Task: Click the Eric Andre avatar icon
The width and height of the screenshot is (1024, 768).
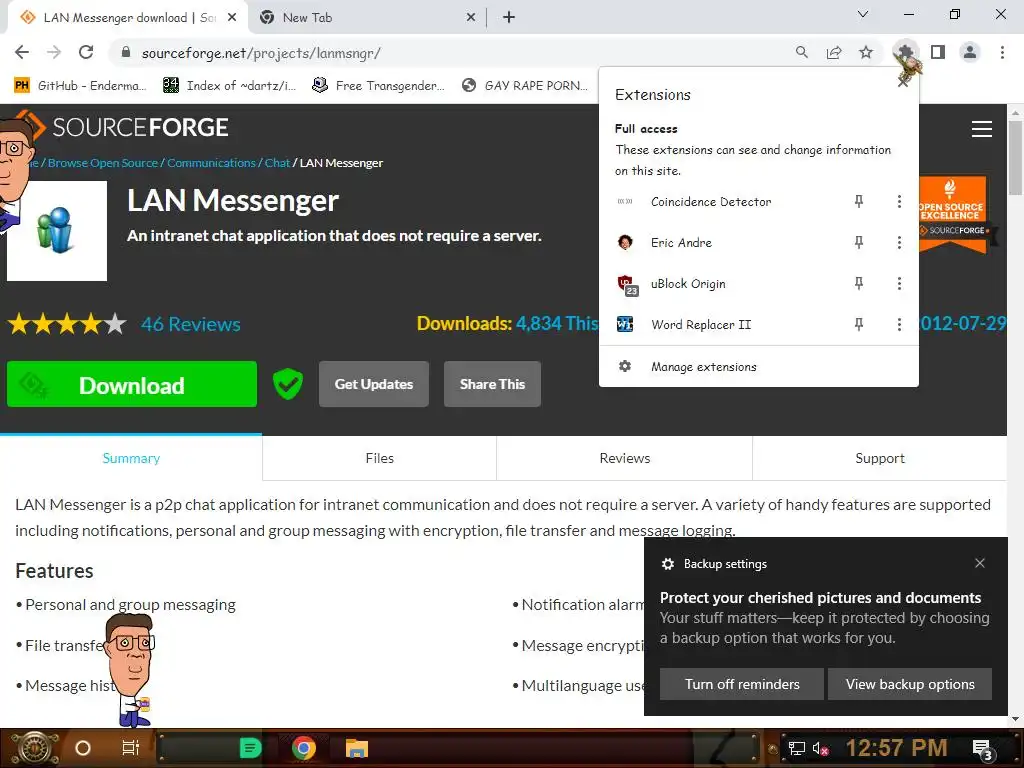Action: coord(625,242)
